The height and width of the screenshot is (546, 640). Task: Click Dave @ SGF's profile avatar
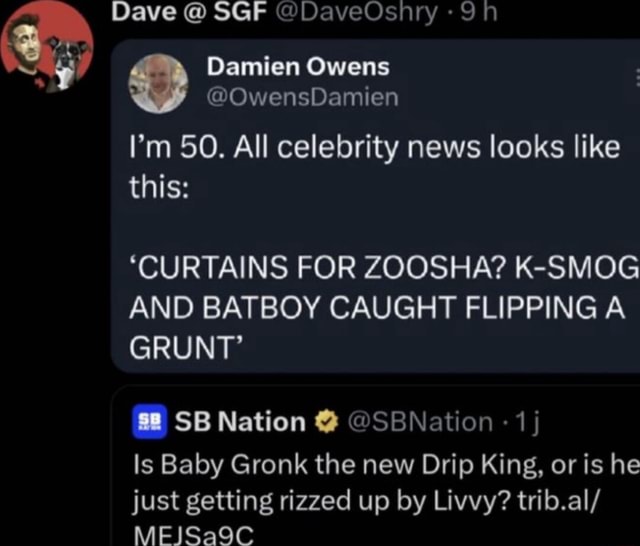[x=46, y=48]
